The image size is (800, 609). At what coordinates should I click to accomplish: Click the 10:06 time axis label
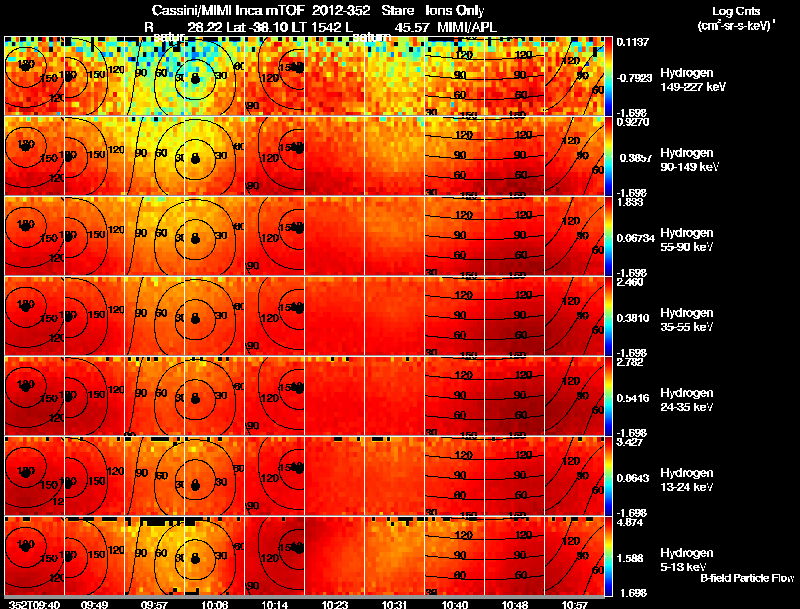[x=214, y=604]
